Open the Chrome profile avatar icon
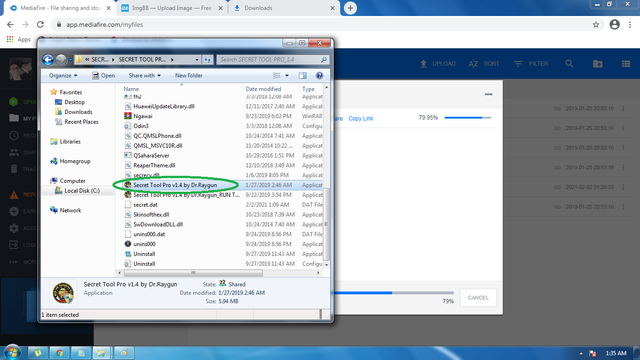 pos(615,24)
